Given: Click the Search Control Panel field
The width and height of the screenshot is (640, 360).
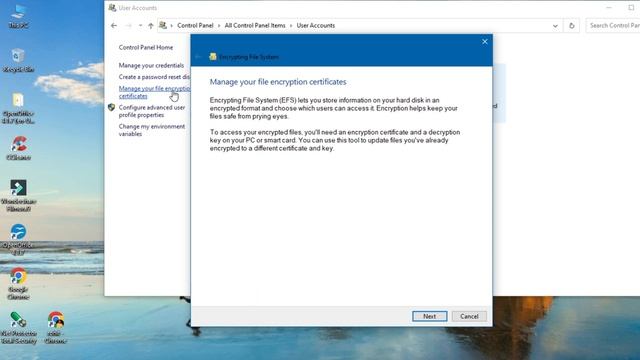Looking at the screenshot, I should click(613, 25).
